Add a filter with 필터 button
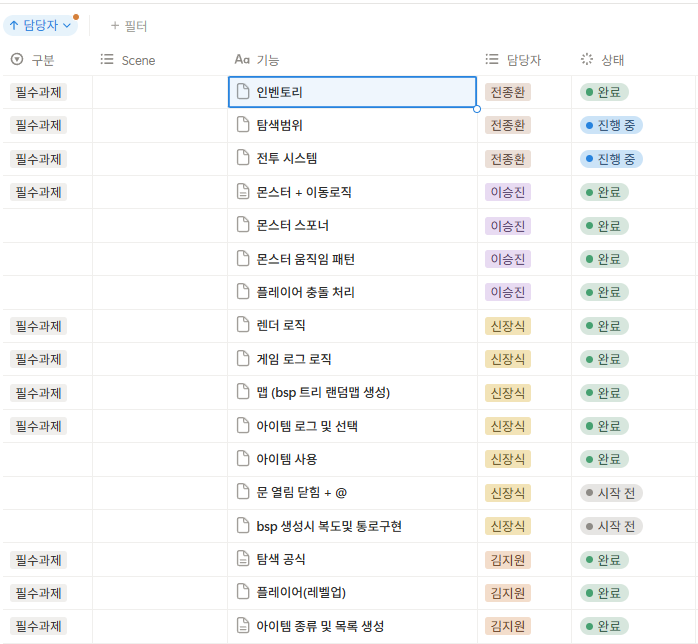 click(129, 26)
